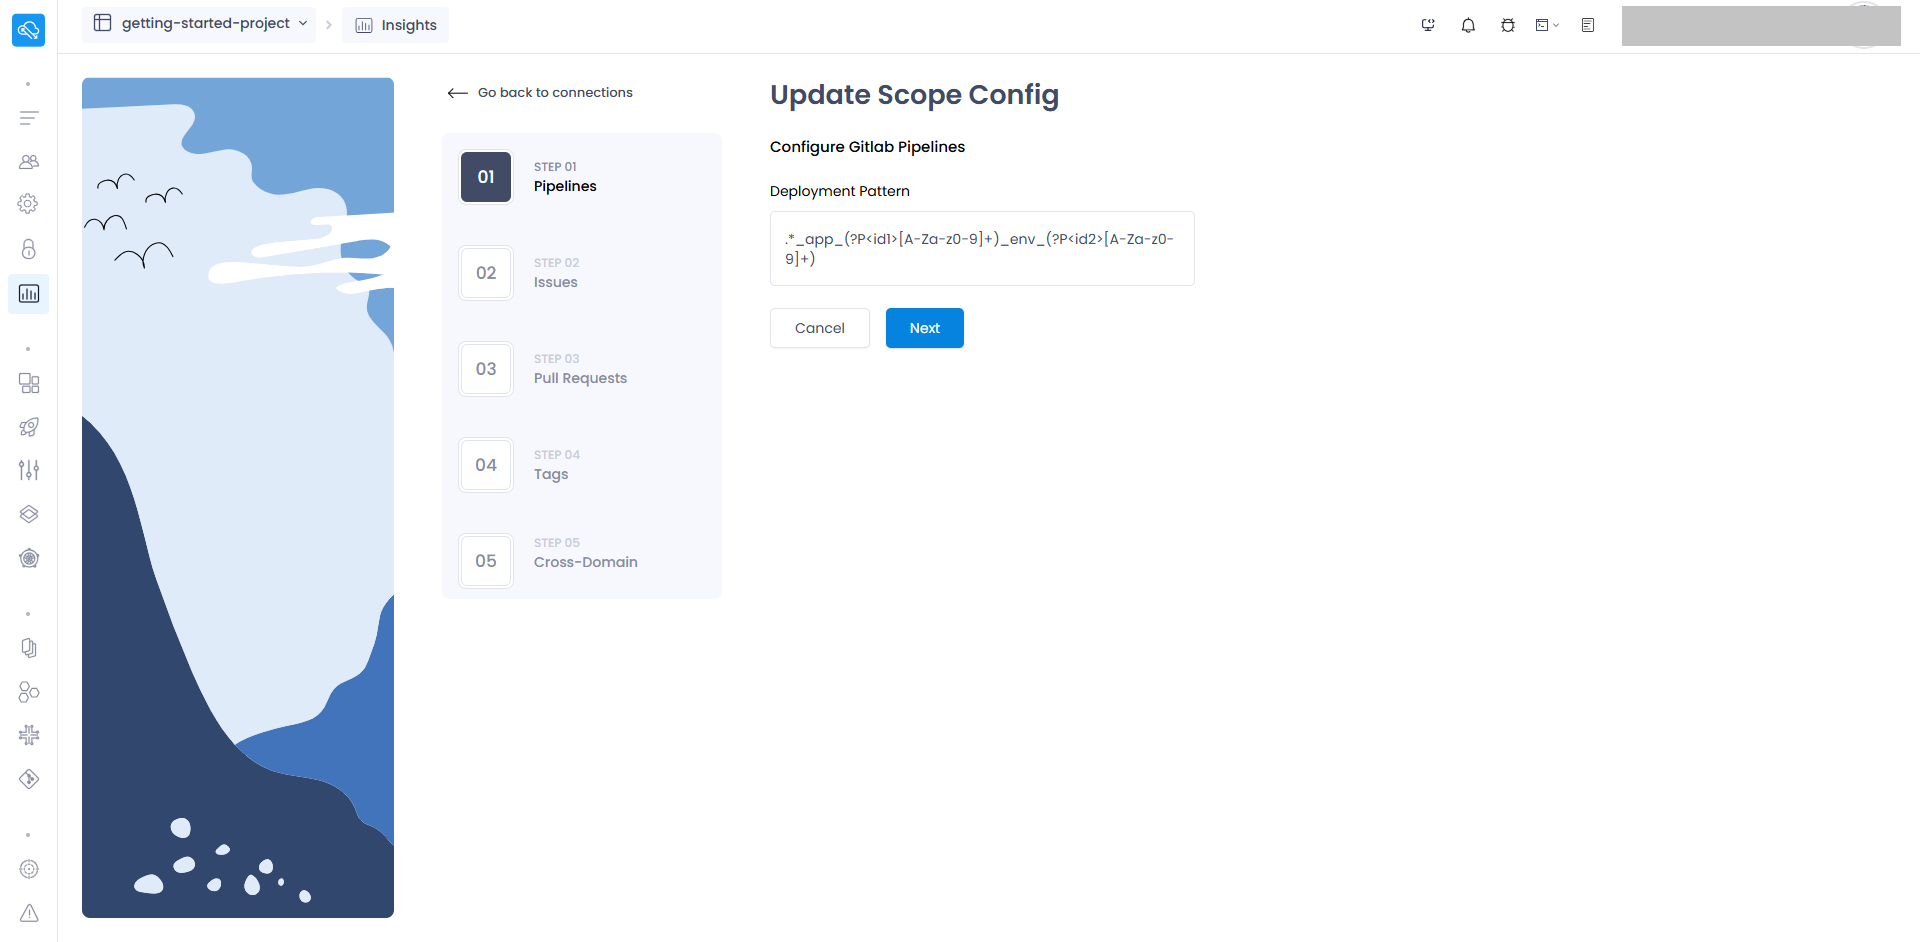Click the cloud logo icon in top-left
The height and width of the screenshot is (942, 1920).
[28, 30]
